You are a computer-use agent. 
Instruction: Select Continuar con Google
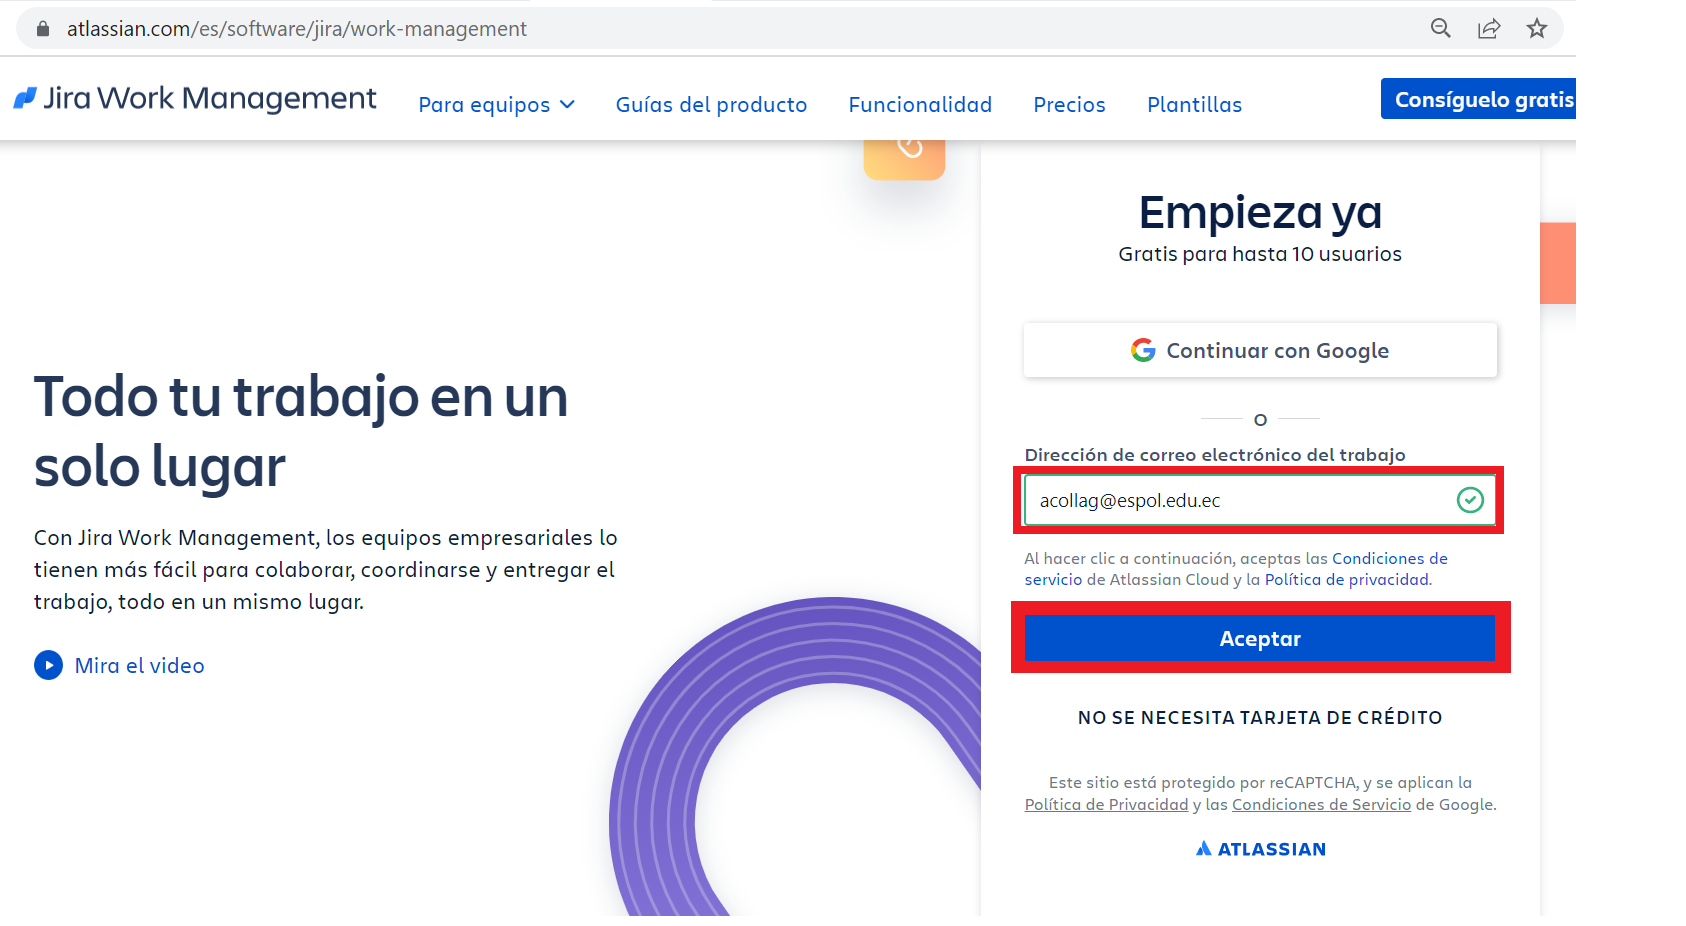tap(1259, 350)
